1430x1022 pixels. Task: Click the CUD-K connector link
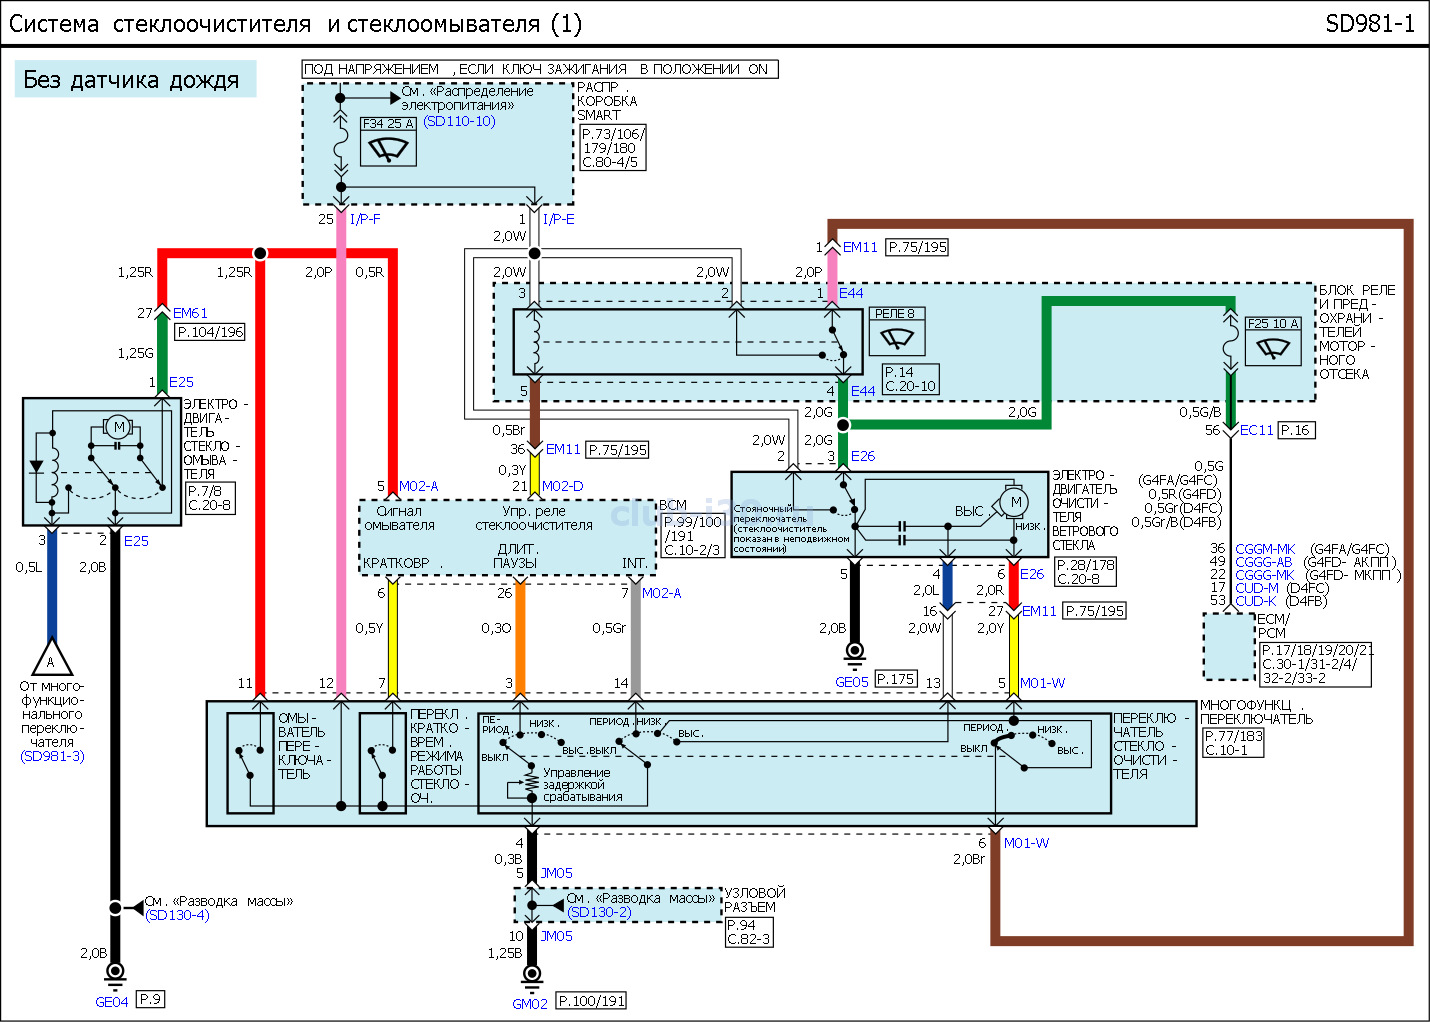[1256, 601]
